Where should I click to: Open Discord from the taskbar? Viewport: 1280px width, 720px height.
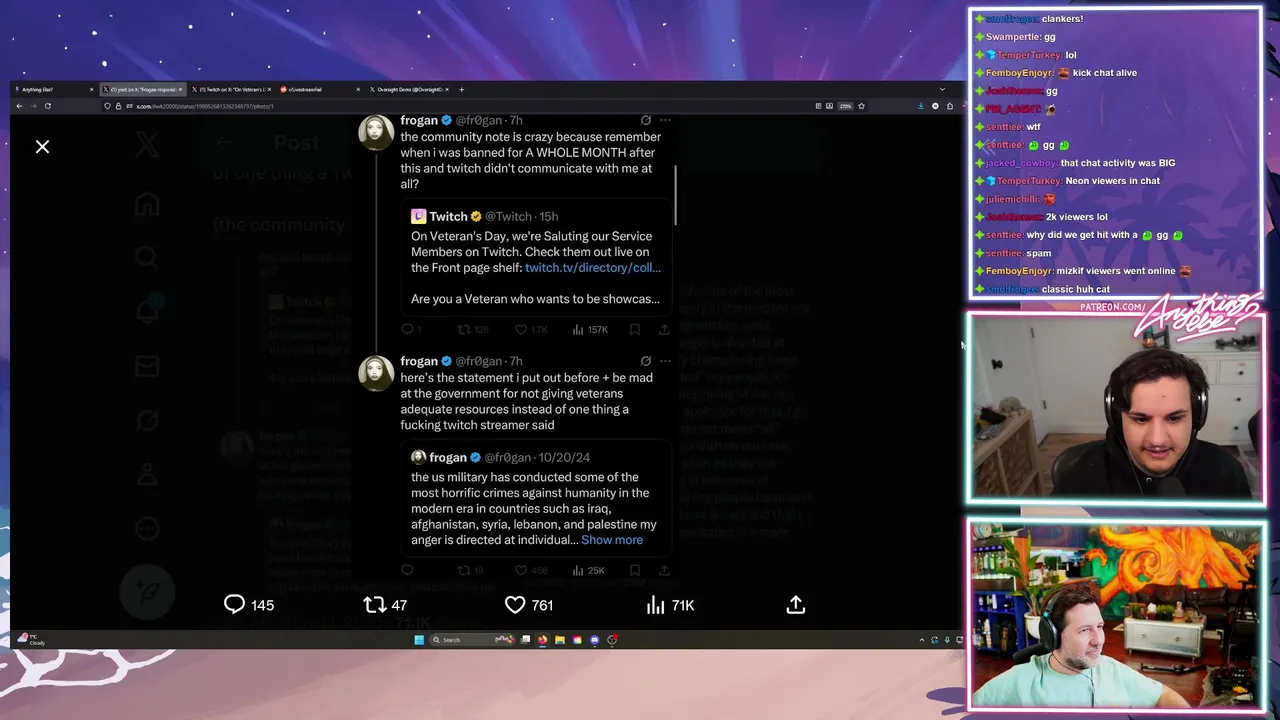(595, 640)
